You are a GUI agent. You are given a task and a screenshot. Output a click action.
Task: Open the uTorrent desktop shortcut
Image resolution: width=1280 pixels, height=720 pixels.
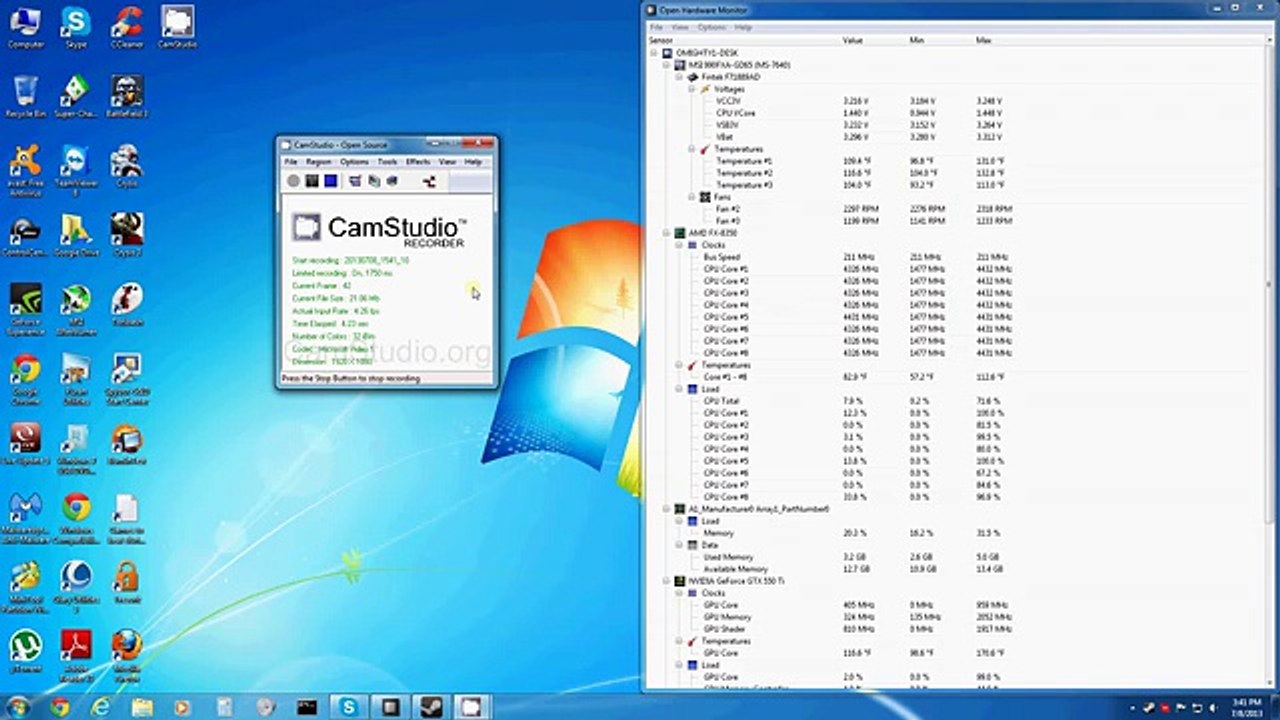coord(25,650)
